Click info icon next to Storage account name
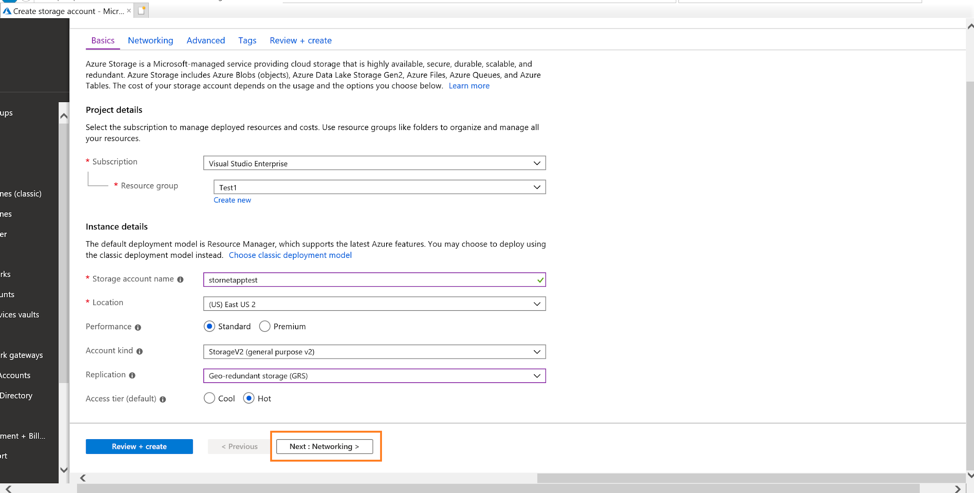Viewport: 974px width, 493px height. pyautogui.click(x=180, y=280)
